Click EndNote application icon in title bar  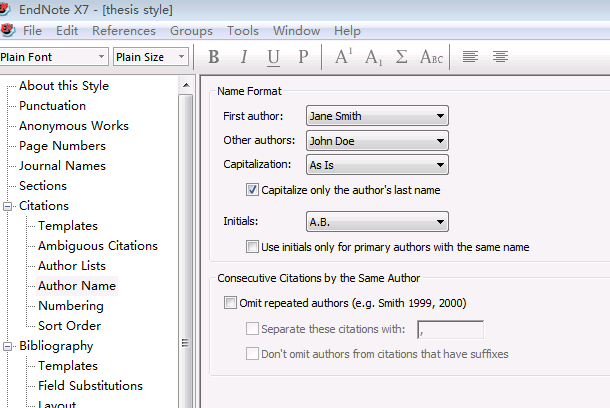(x=5, y=9)
